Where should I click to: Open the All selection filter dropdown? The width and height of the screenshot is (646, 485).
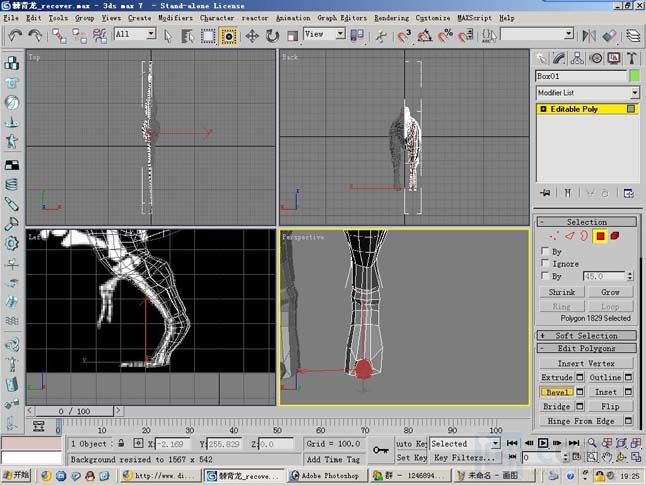click(135, 34)
